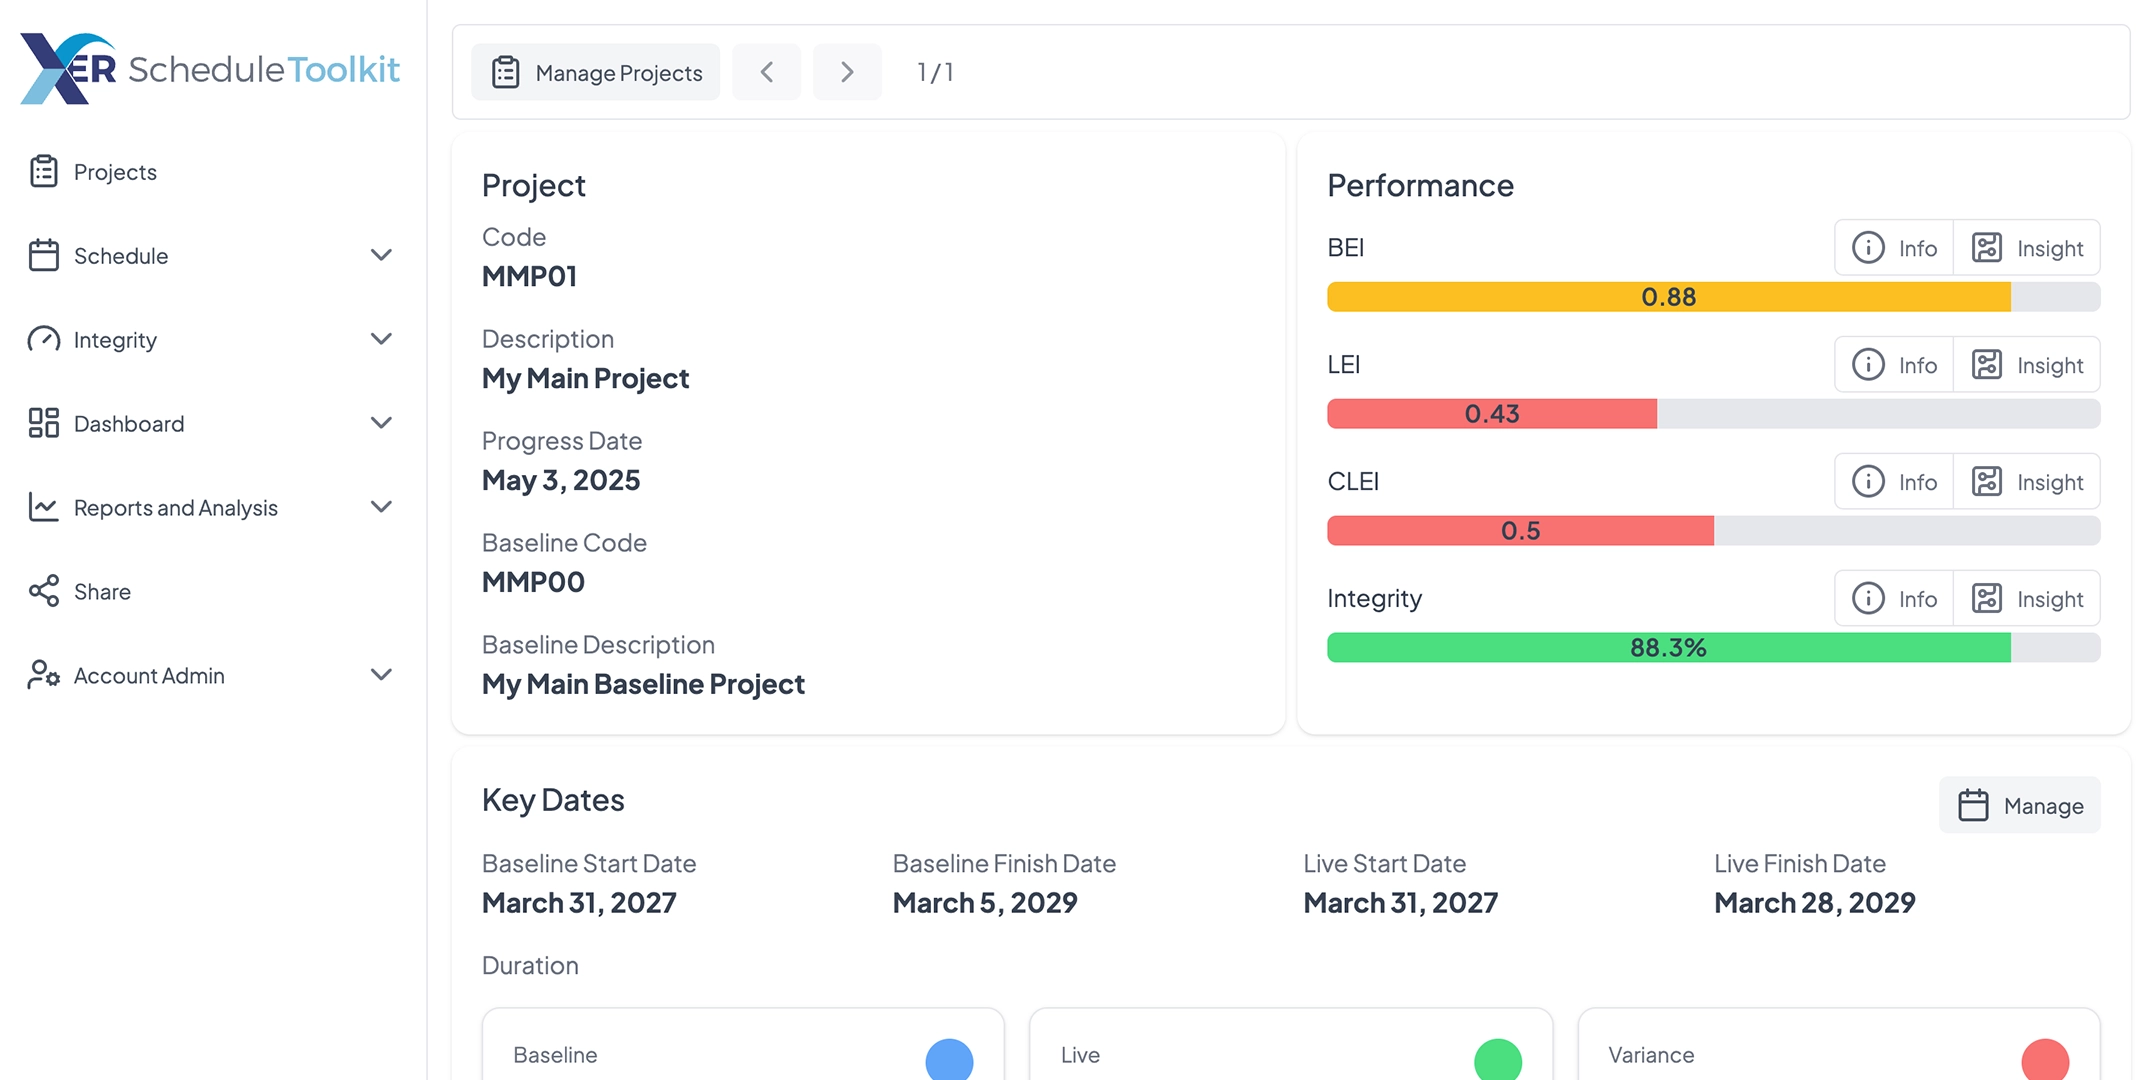Expand the Account Admin menu
The image size is (2151, 1080).
point(381,675)
